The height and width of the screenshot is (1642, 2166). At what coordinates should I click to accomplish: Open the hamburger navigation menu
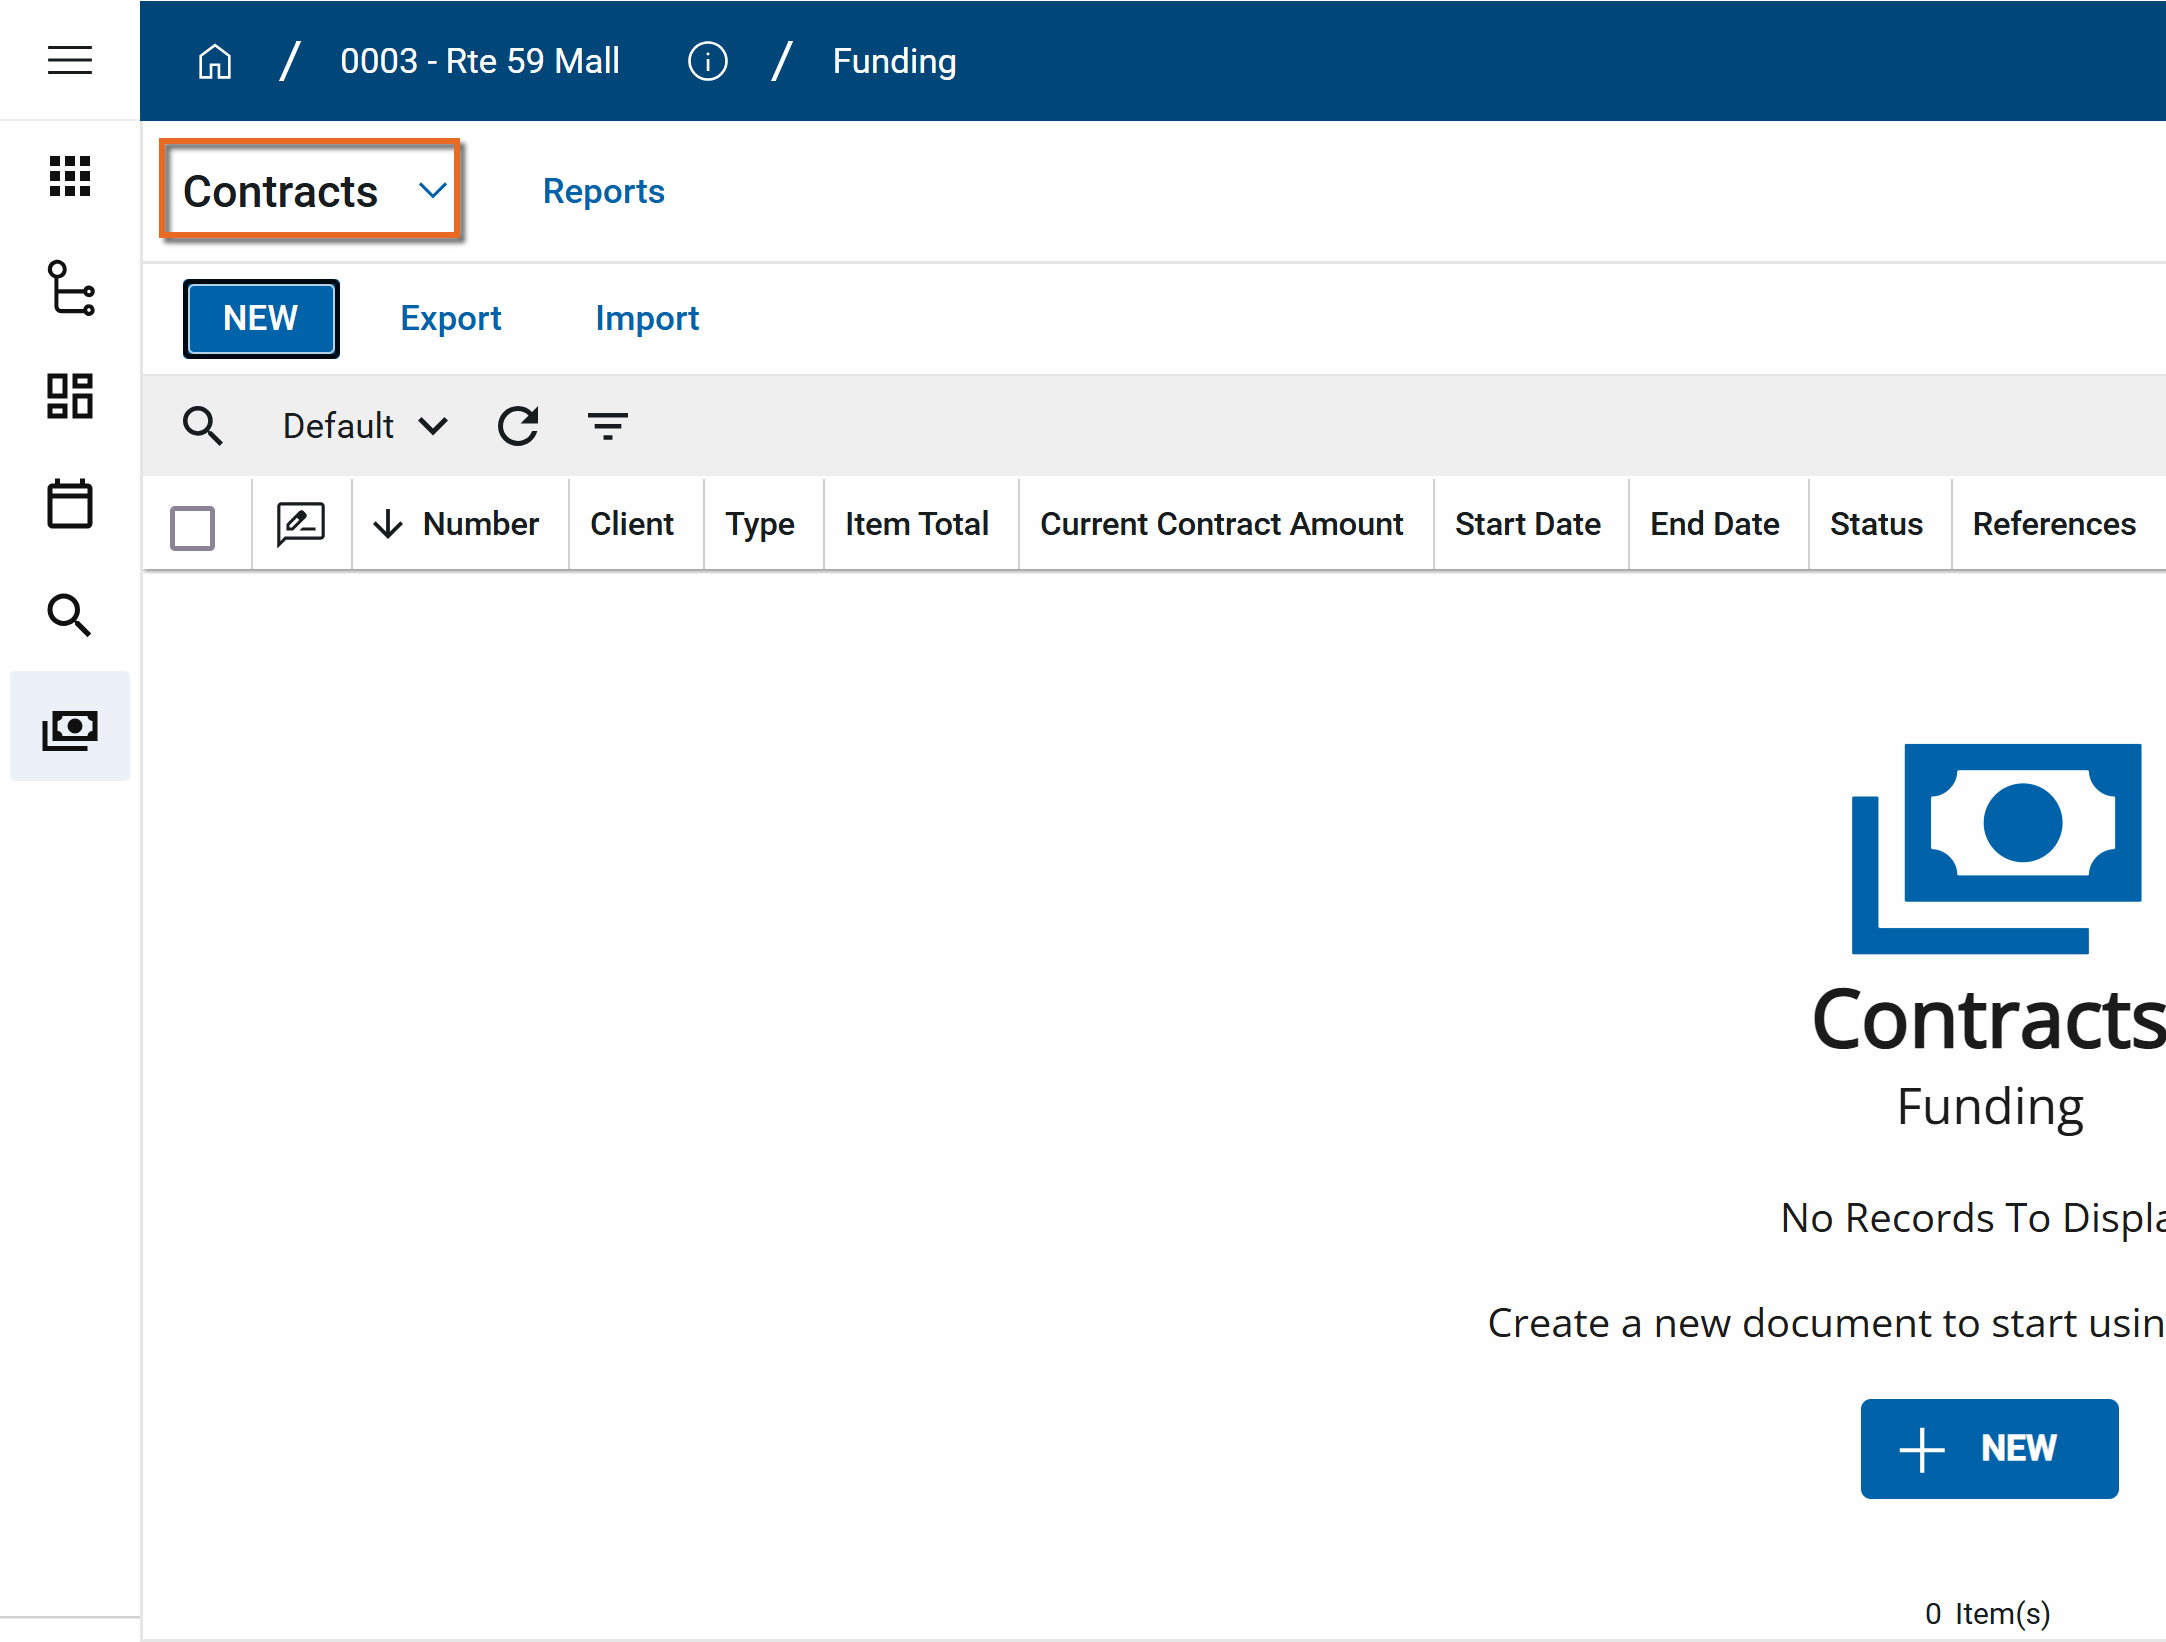click(x=70, y=61)
